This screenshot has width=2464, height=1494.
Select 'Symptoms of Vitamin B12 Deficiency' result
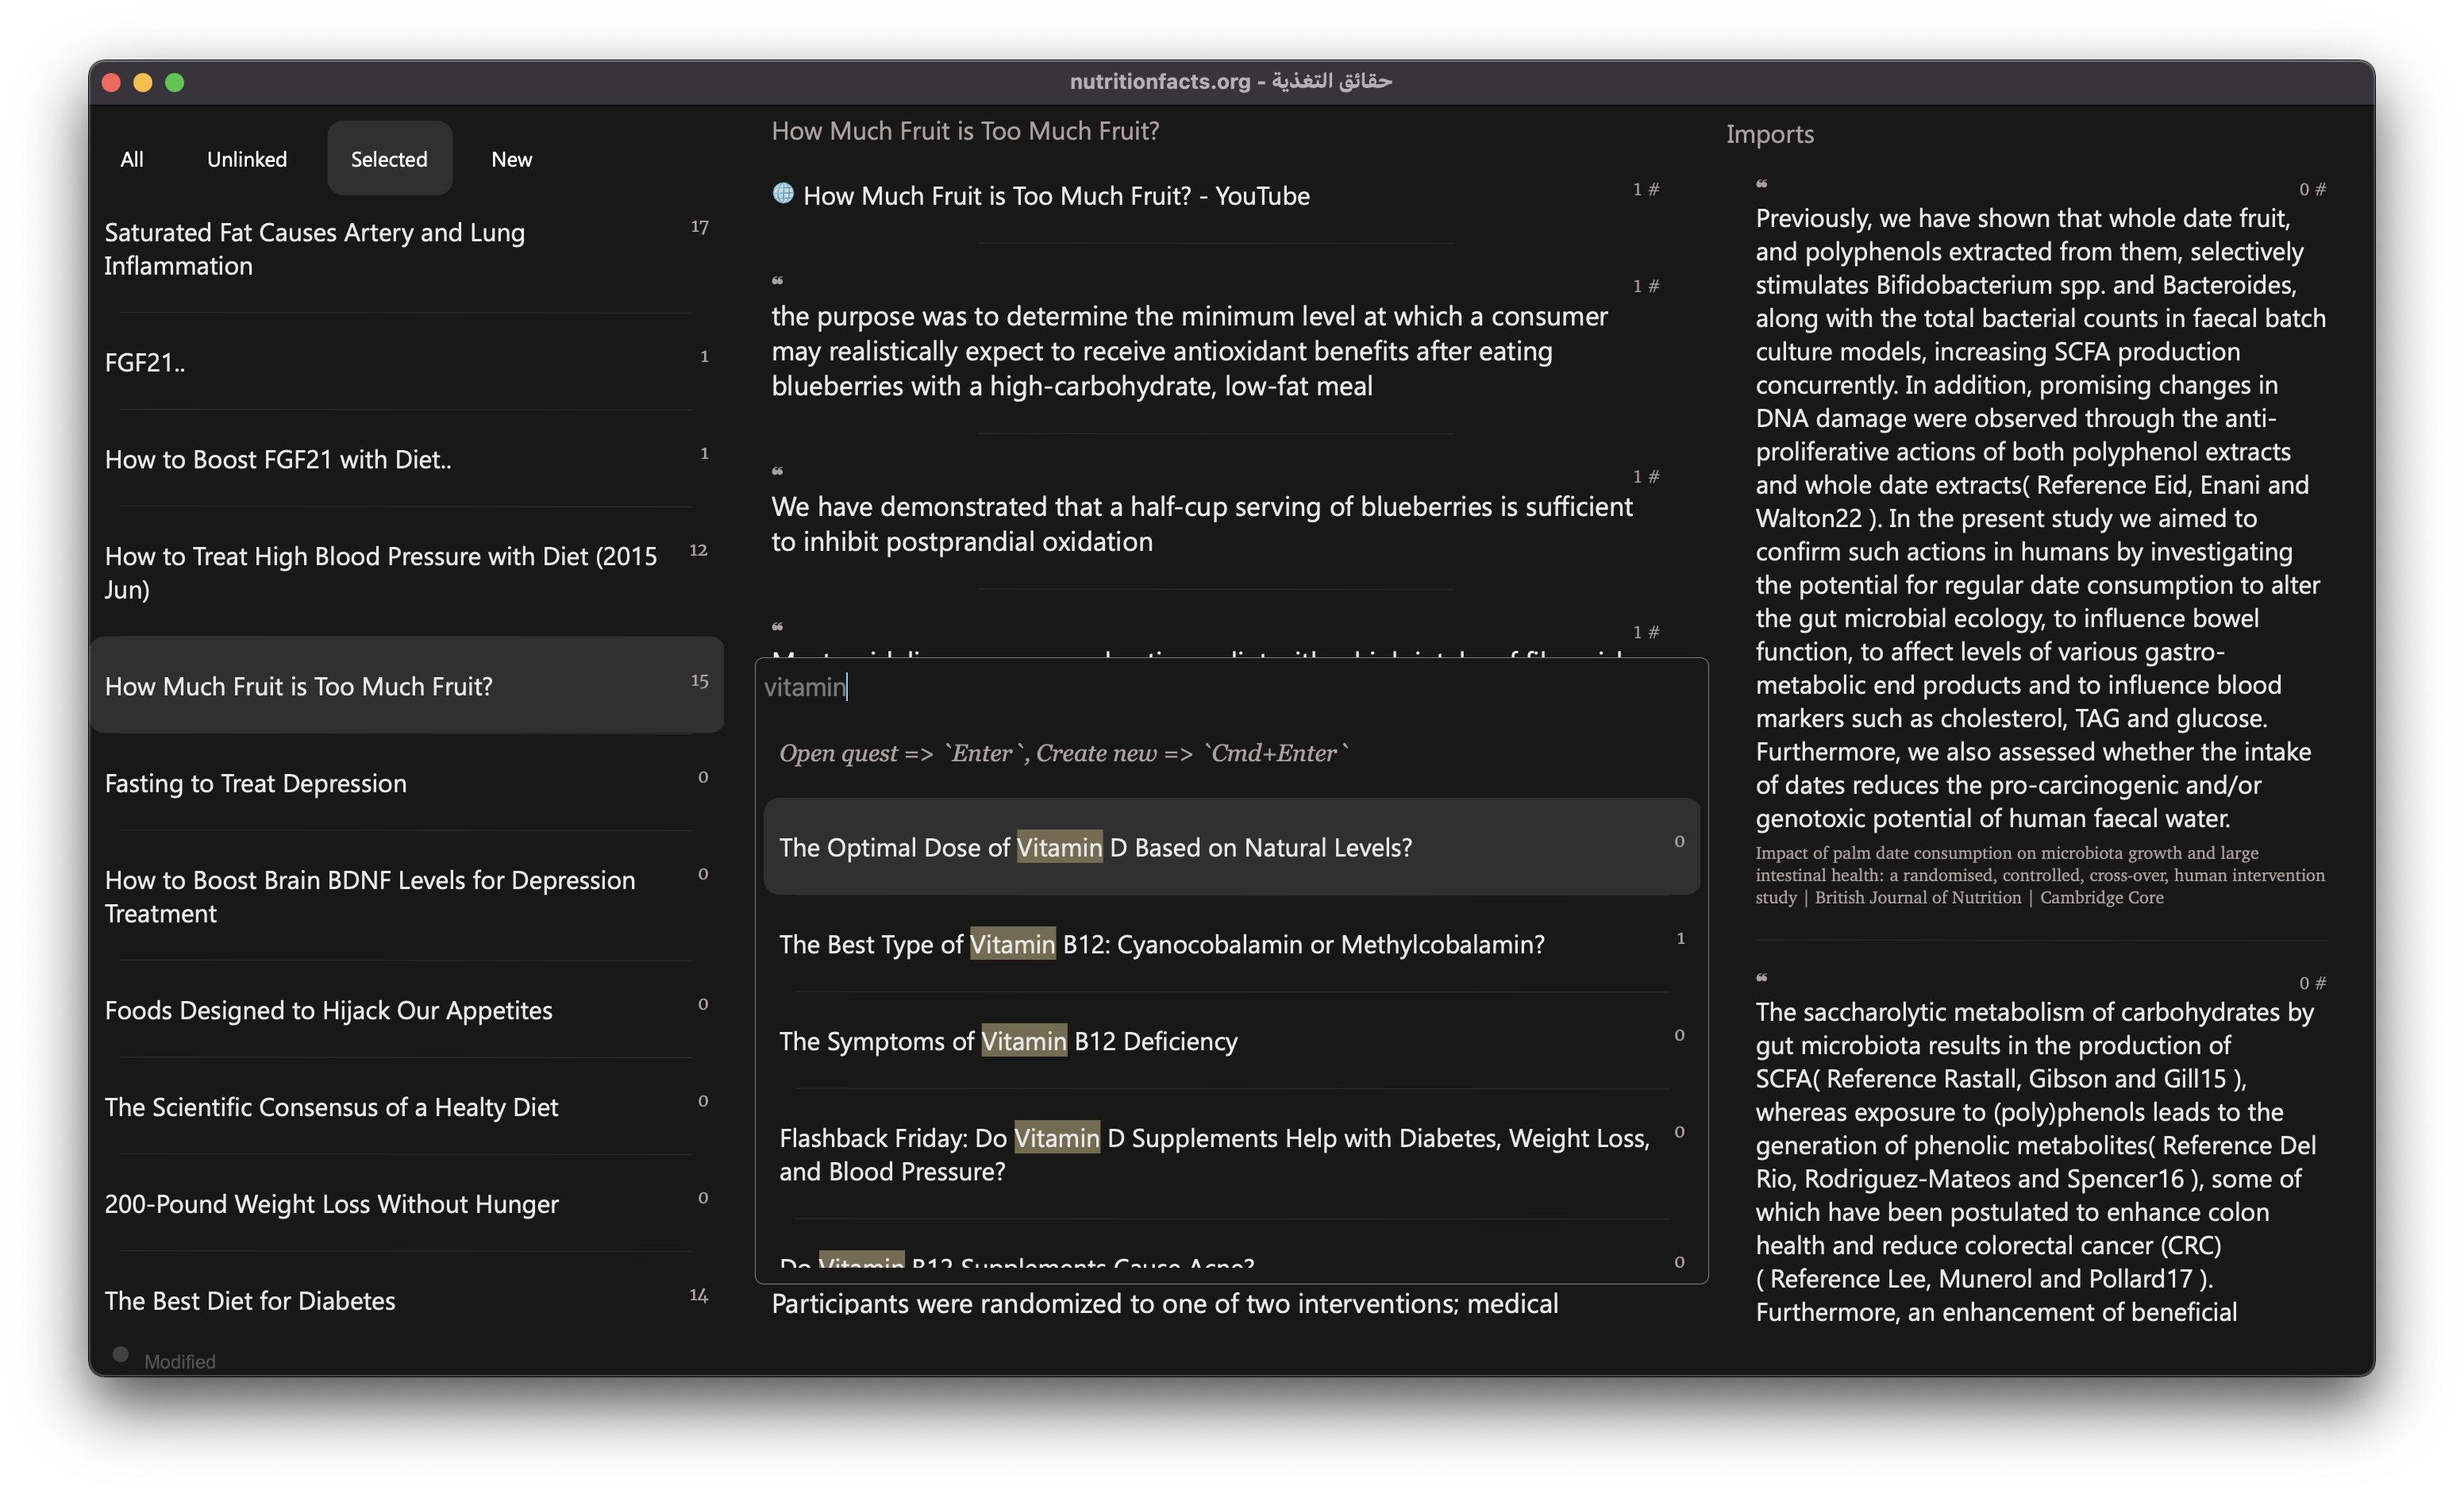coord(1231,1041)
